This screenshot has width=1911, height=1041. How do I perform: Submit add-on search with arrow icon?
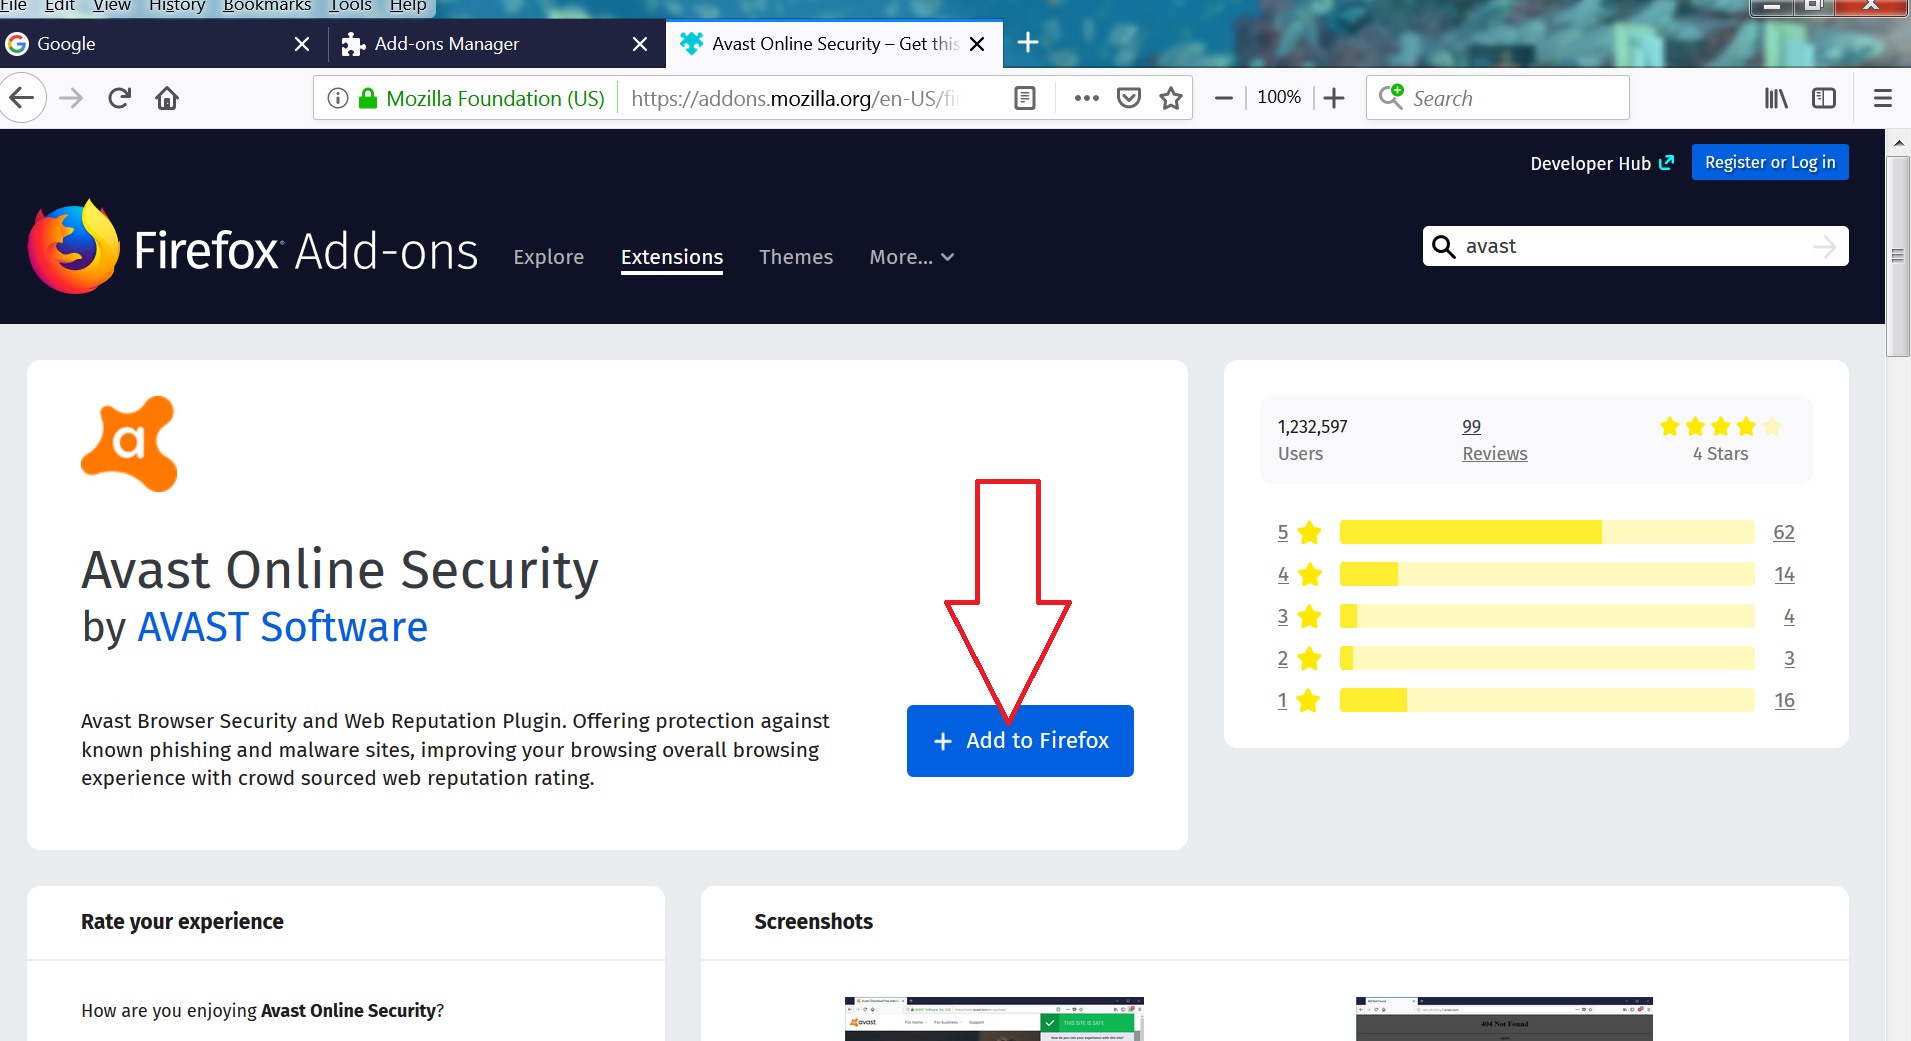pos(1825,246)
